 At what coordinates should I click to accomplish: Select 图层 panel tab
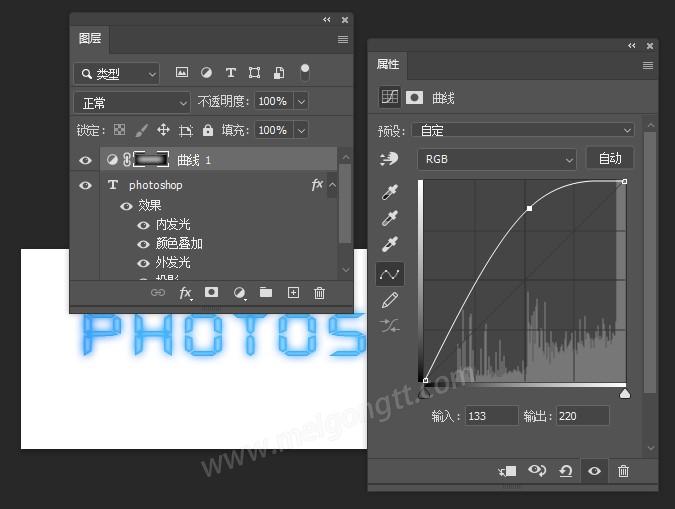pyautogui.click(x=90, y=39)
